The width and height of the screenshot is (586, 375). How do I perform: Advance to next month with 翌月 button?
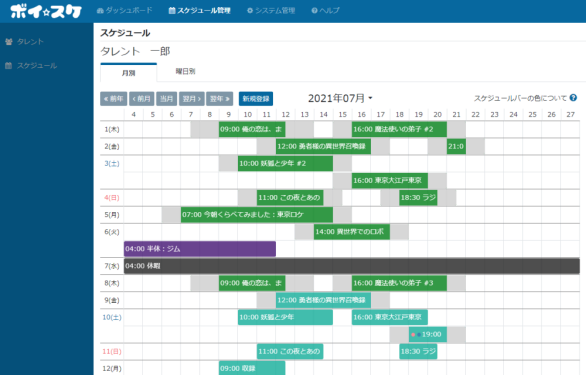tap(192, 99)
